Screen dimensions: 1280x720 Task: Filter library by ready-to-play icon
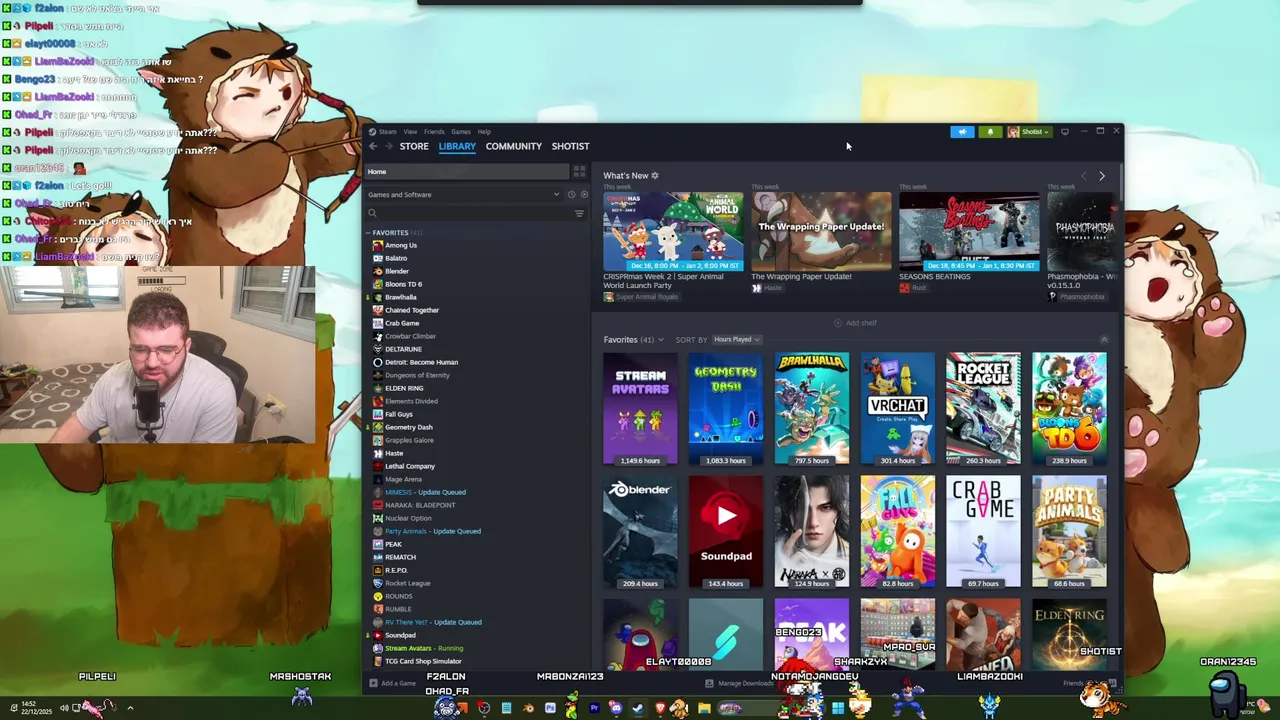[x=584, y=195]
